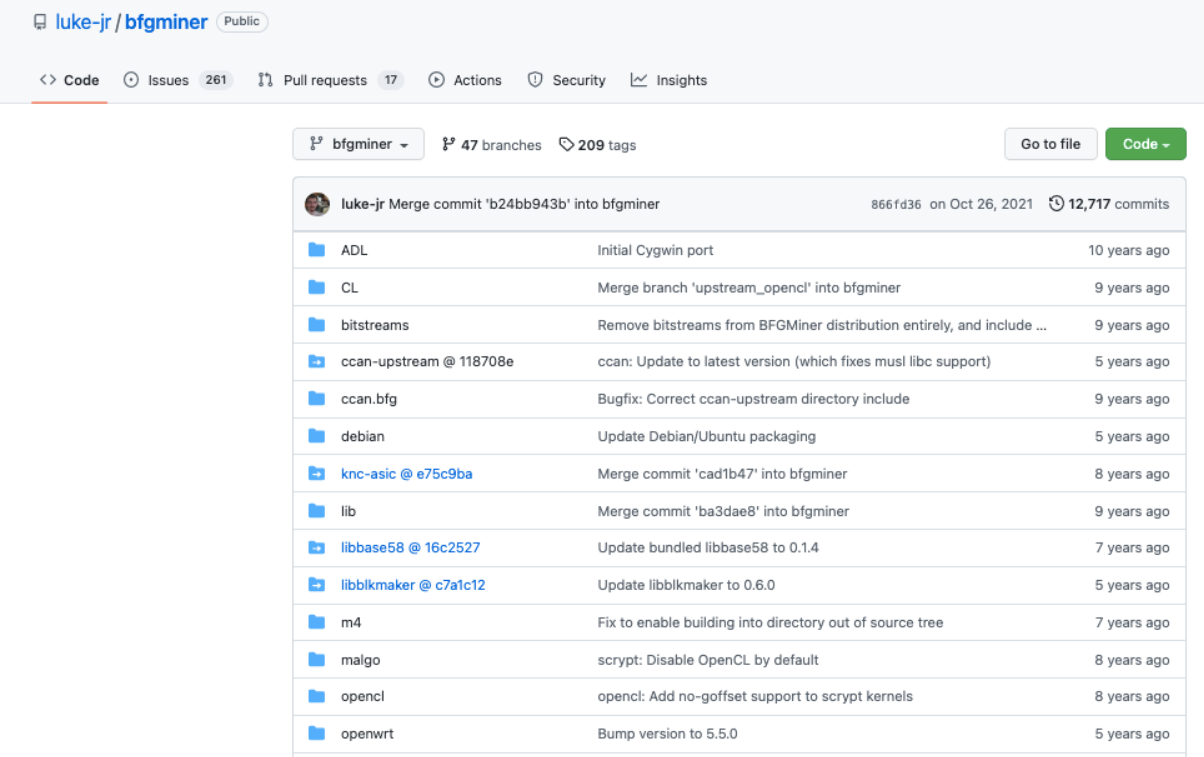Open the luke-jr commit author link

click(x=362, y=204)
